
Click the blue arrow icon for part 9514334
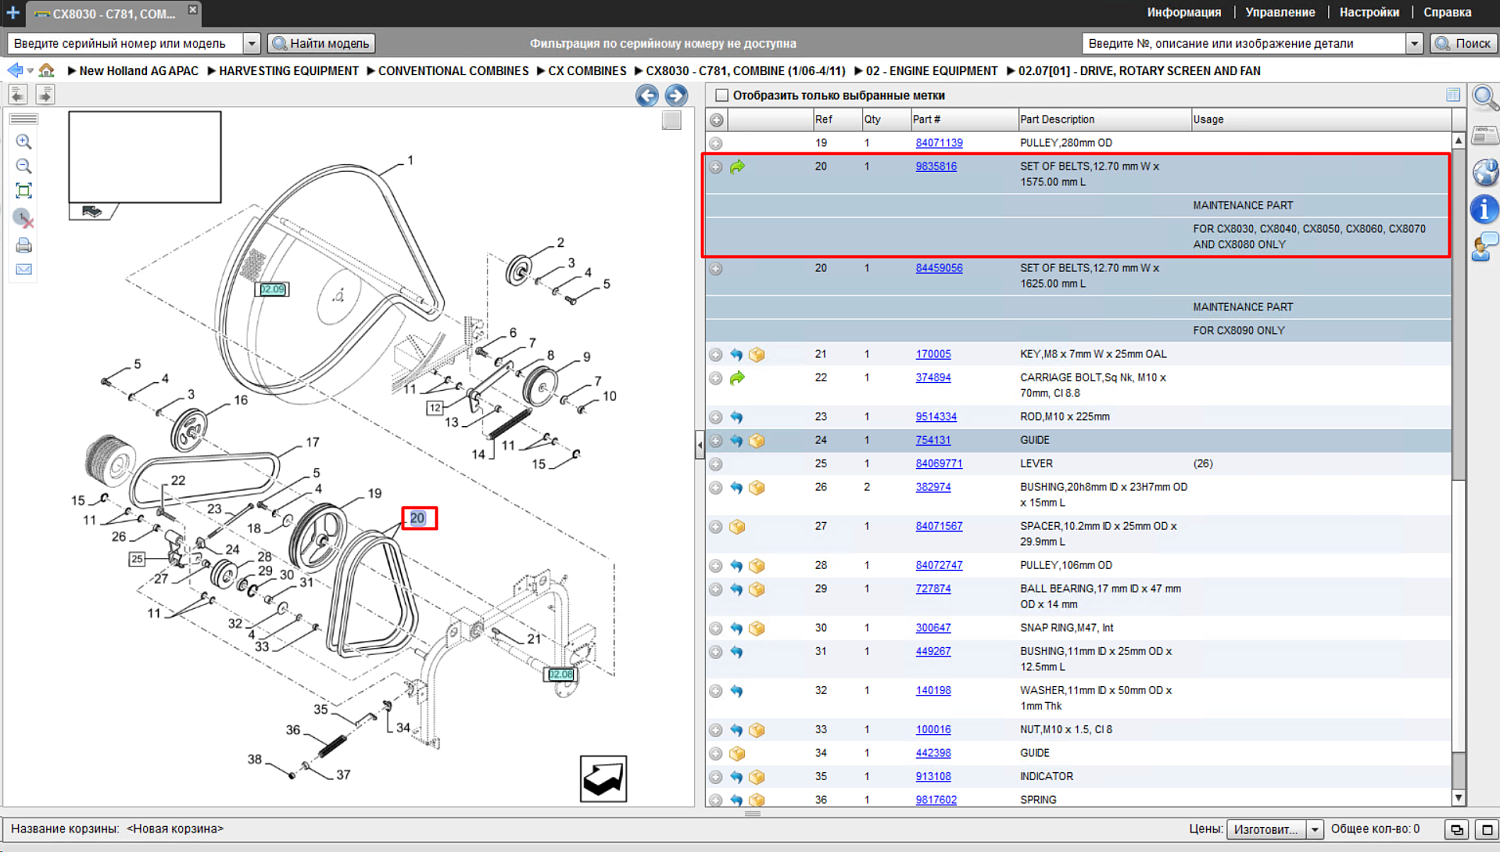[x=737, y=417]
